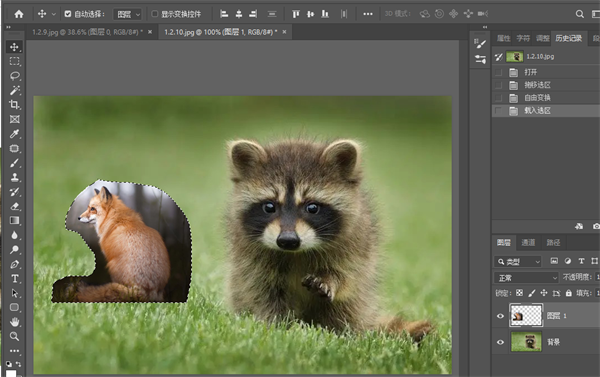
Task: Create new document from current state icon
Action: coord(579,226)
